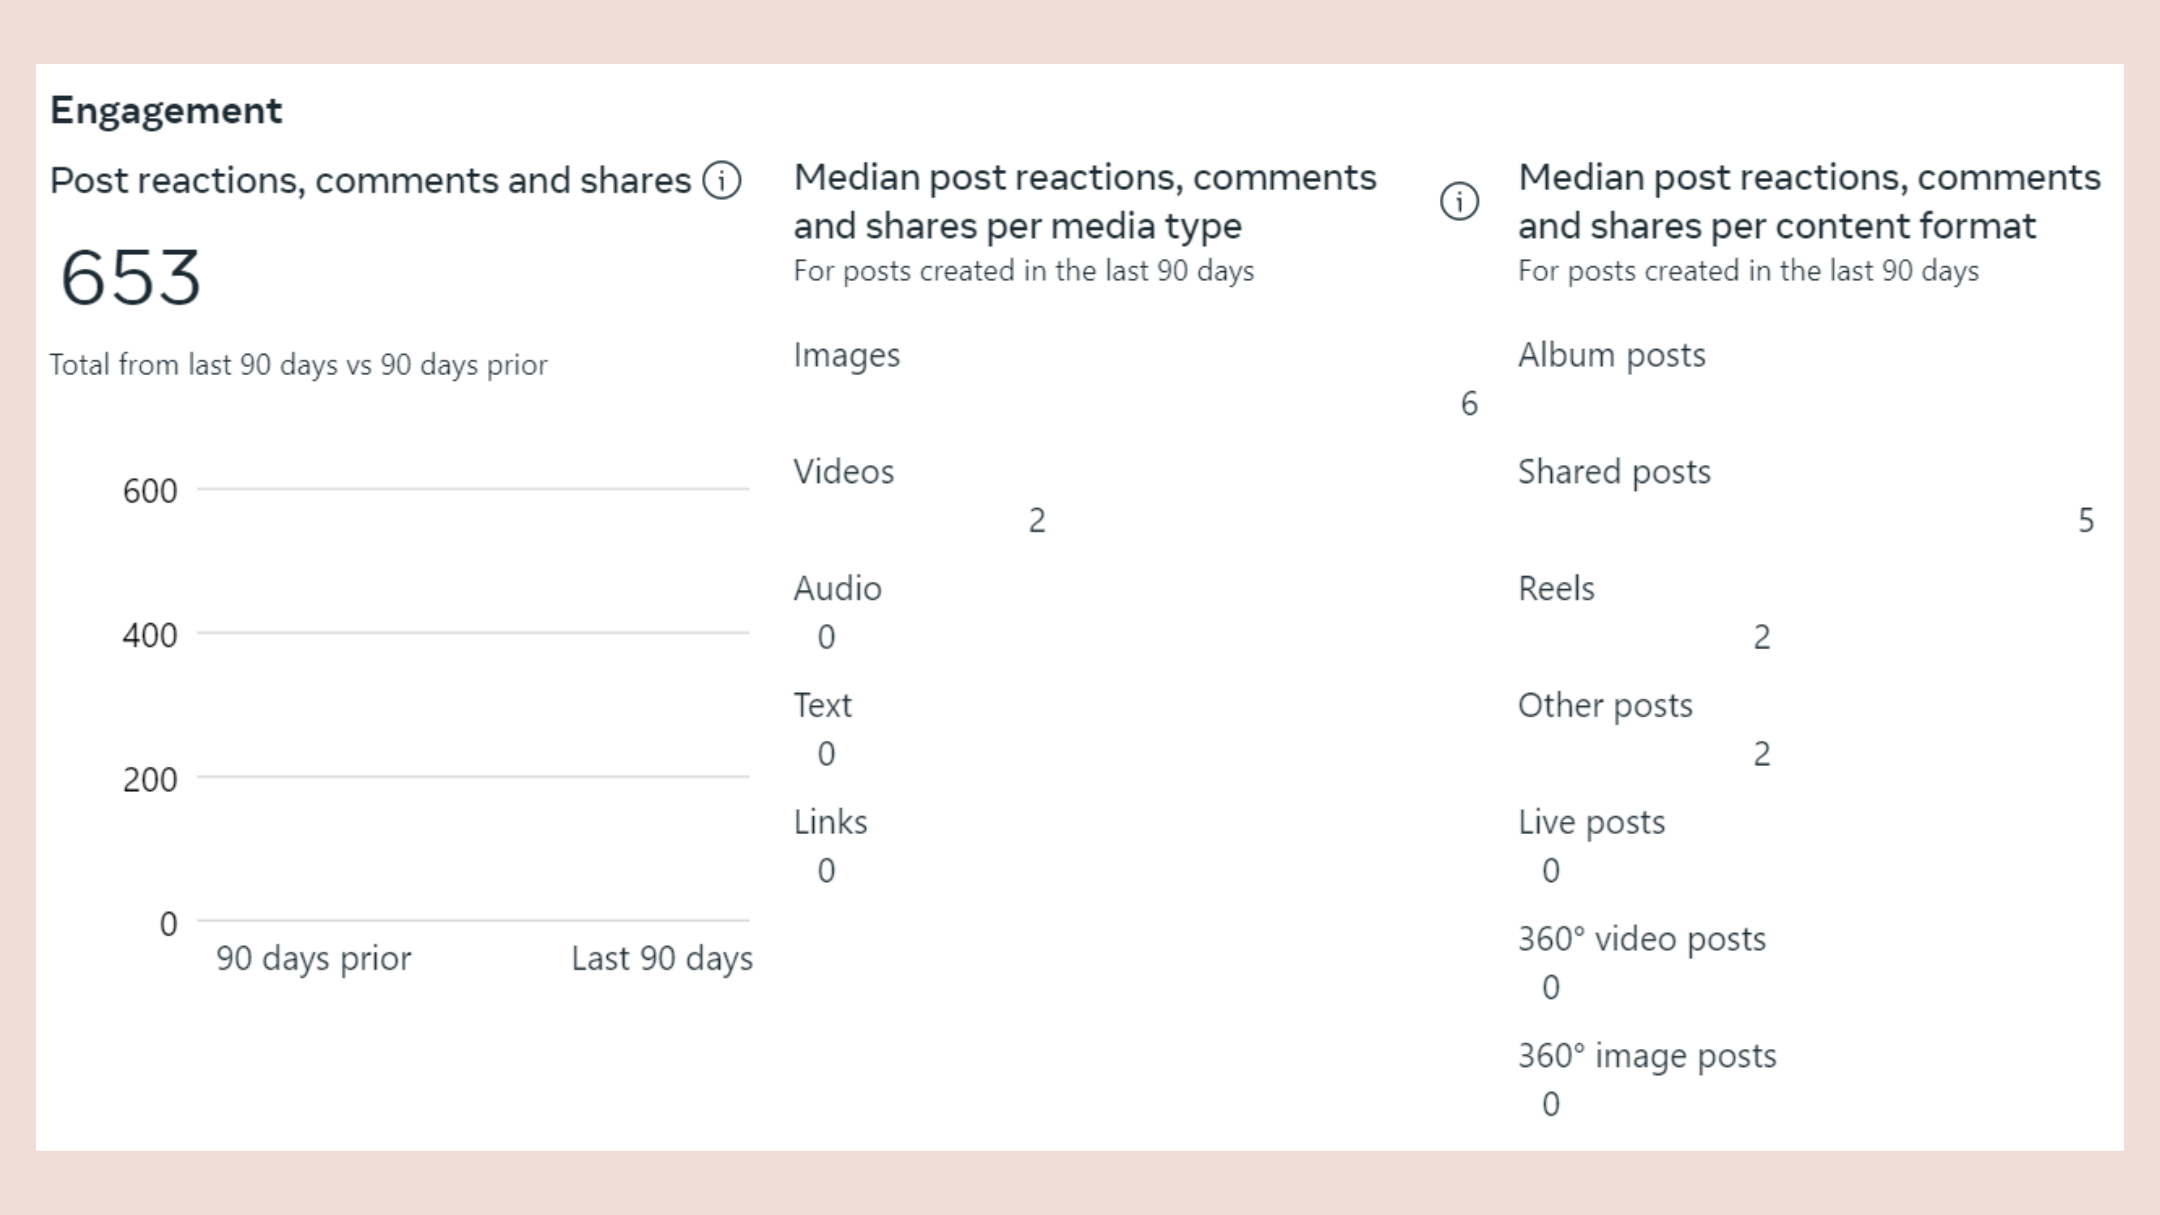Click the Engagement section heading
Viewport: 2160px width, 1215px height.
pos(166,111)
